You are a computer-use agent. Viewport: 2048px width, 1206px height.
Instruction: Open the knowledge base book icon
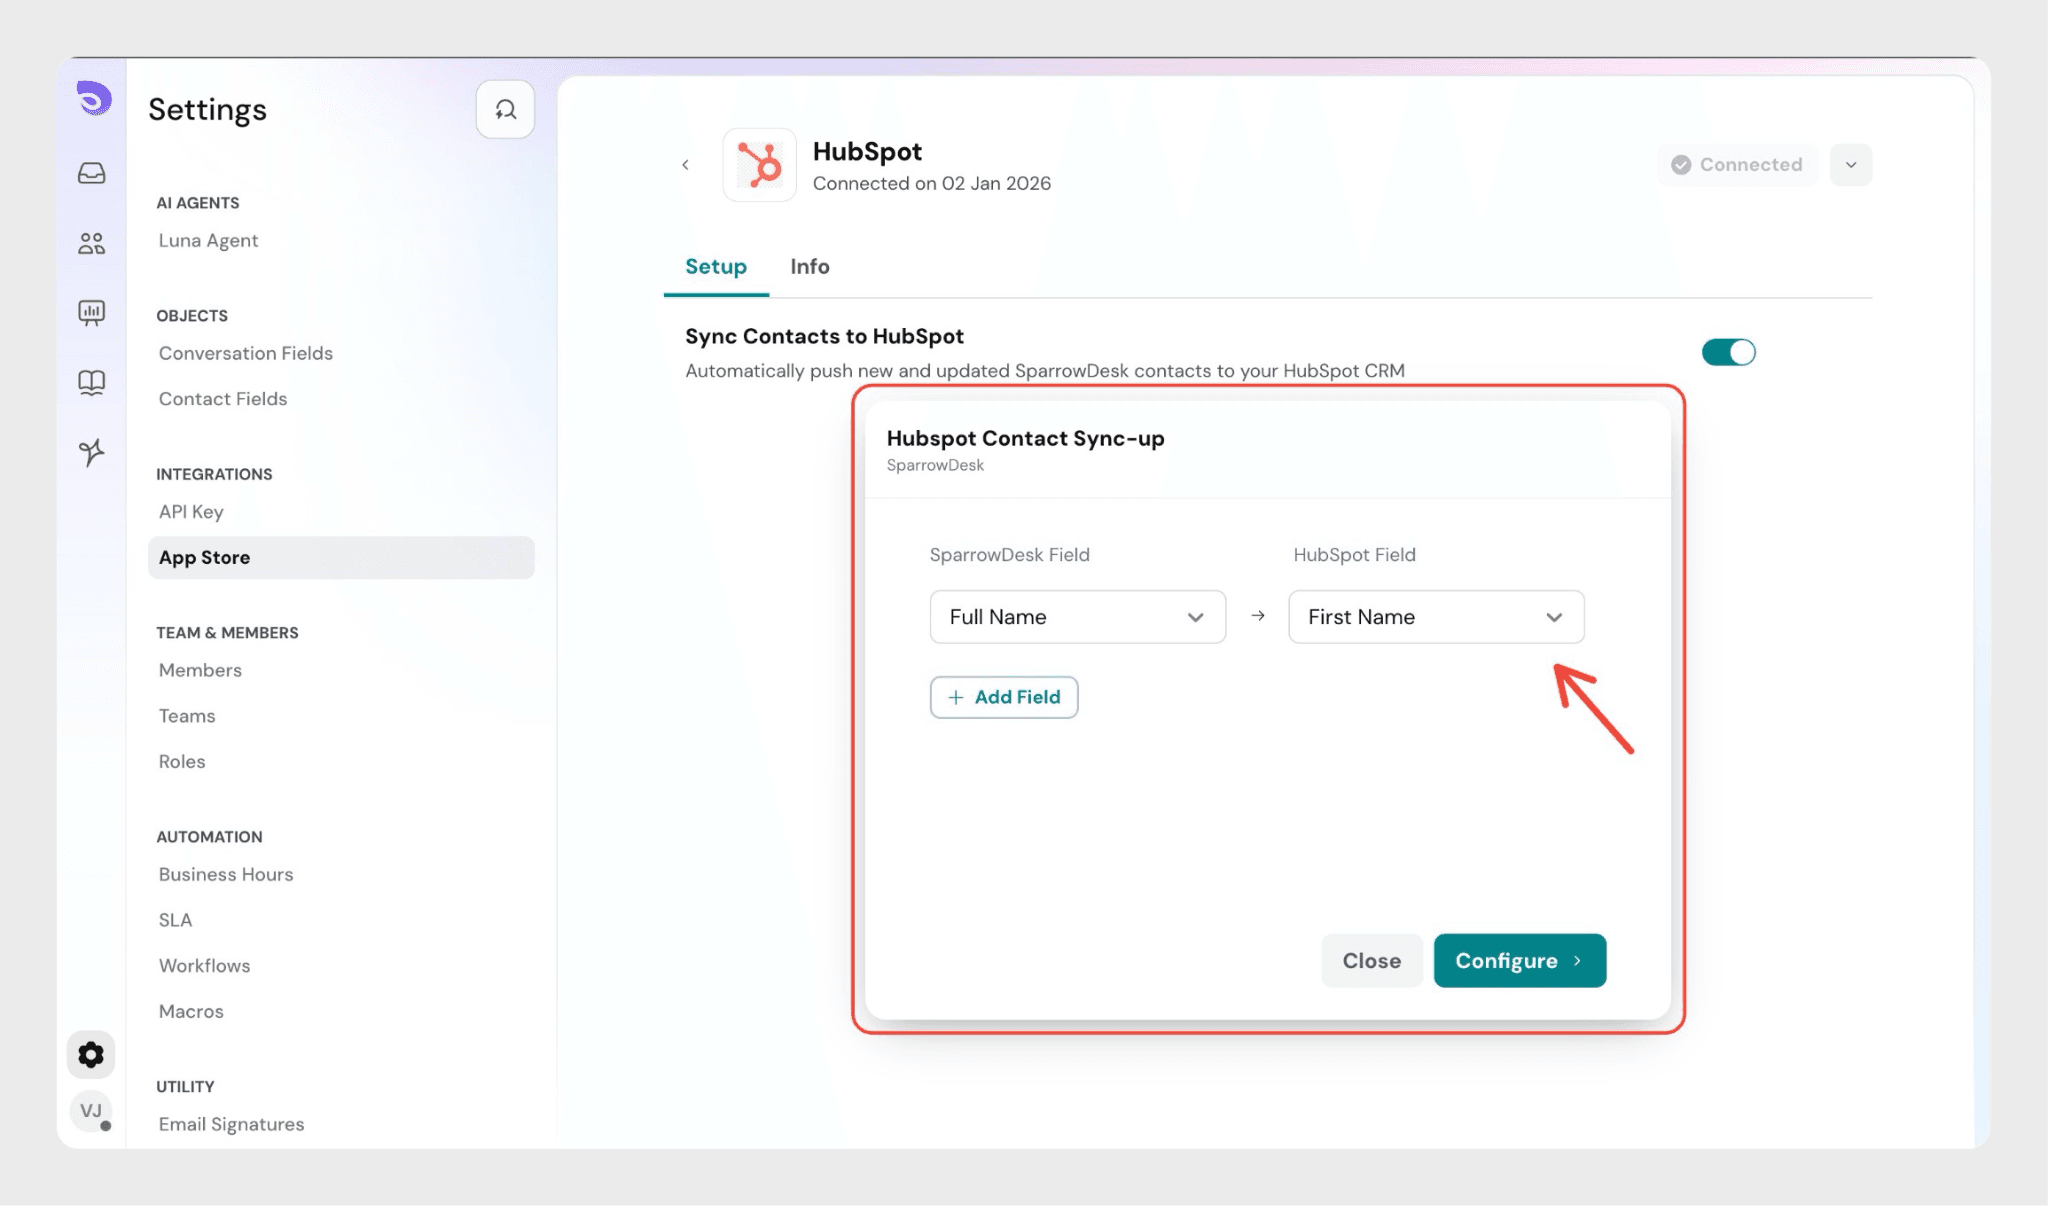(x=91, y=383)
